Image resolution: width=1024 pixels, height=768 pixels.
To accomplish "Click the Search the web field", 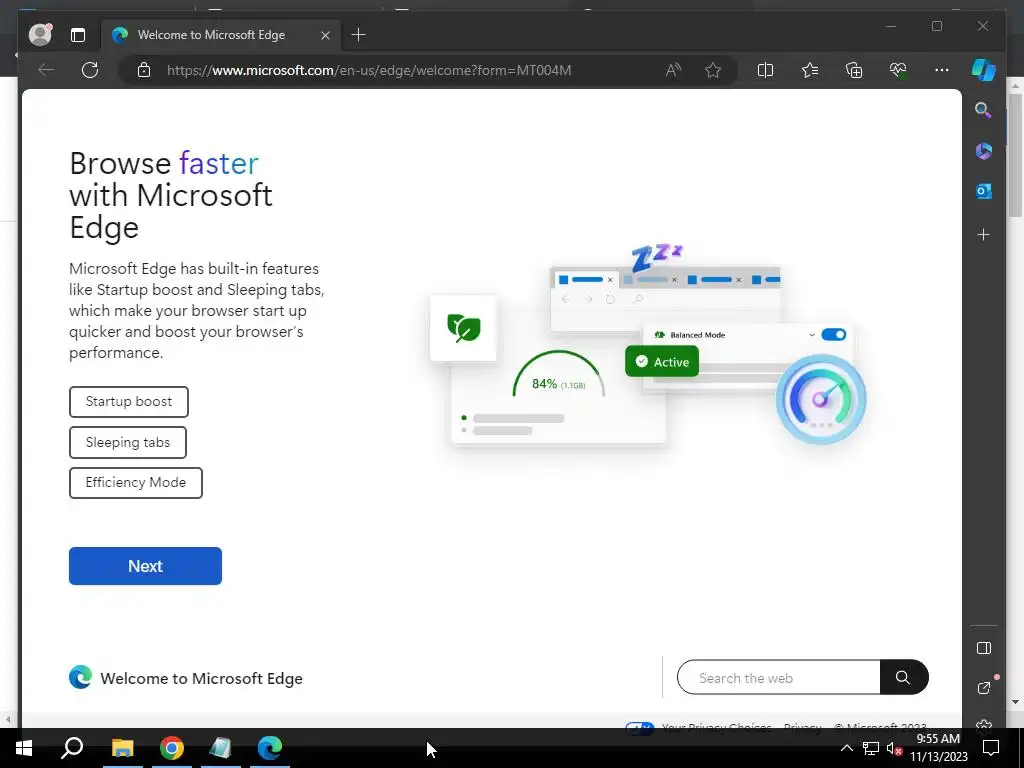I will pyautogui.click(x=778, y=677).
